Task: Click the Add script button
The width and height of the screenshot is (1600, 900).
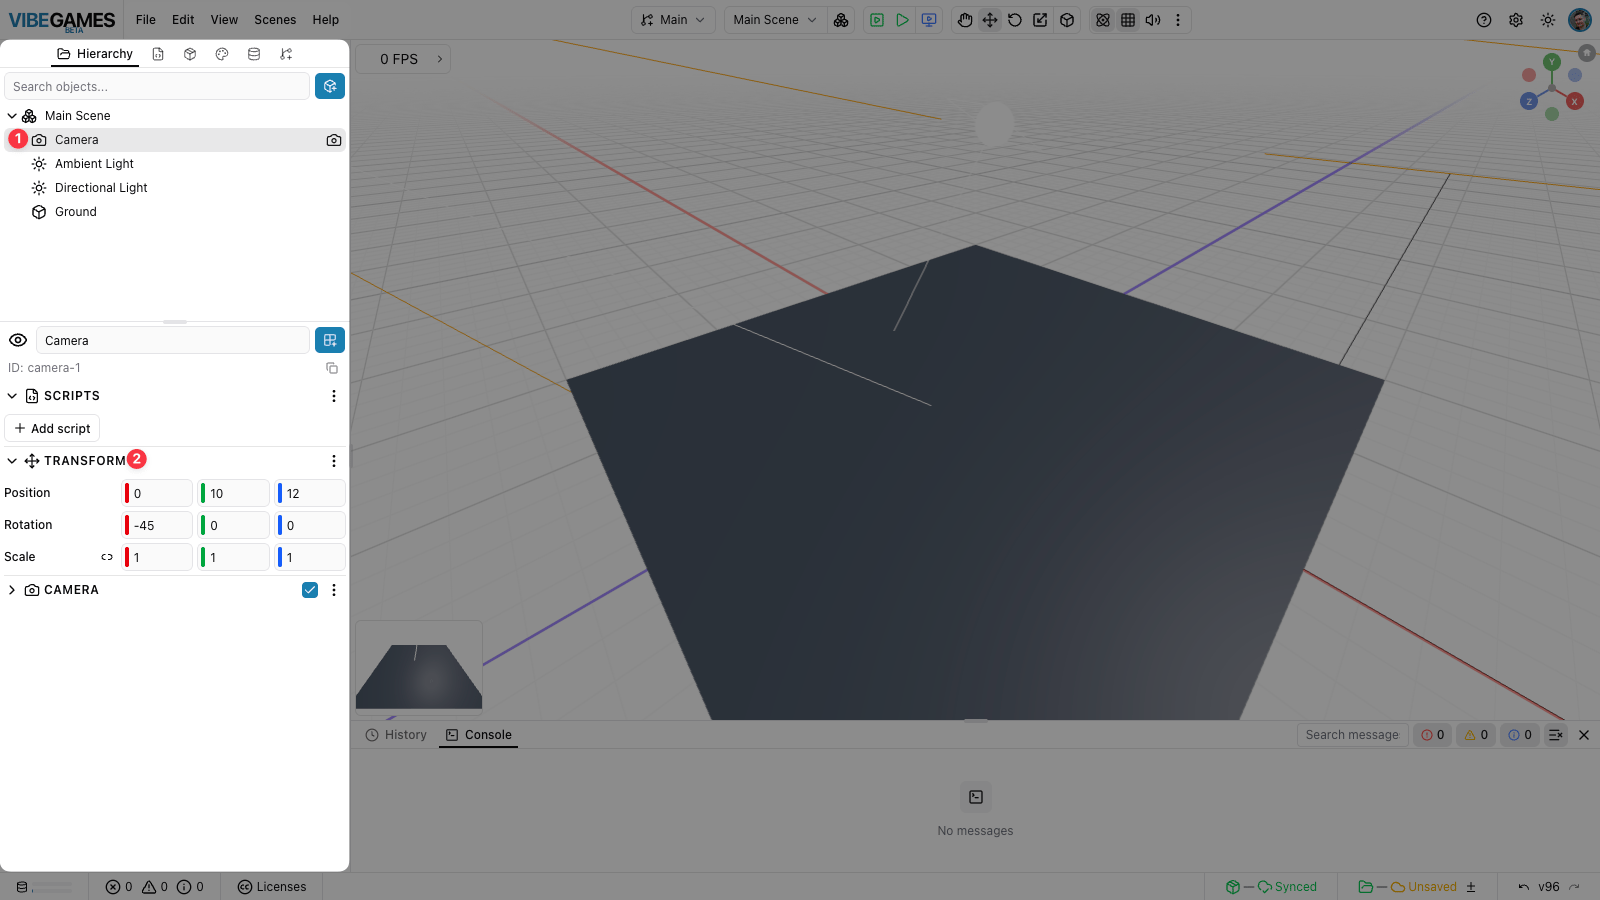Action: pyautogui.click(x=52, y=428)
